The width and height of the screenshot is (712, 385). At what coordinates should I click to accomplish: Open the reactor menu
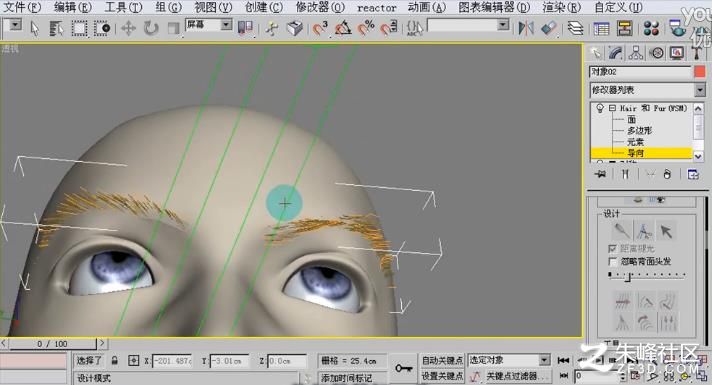377,8
